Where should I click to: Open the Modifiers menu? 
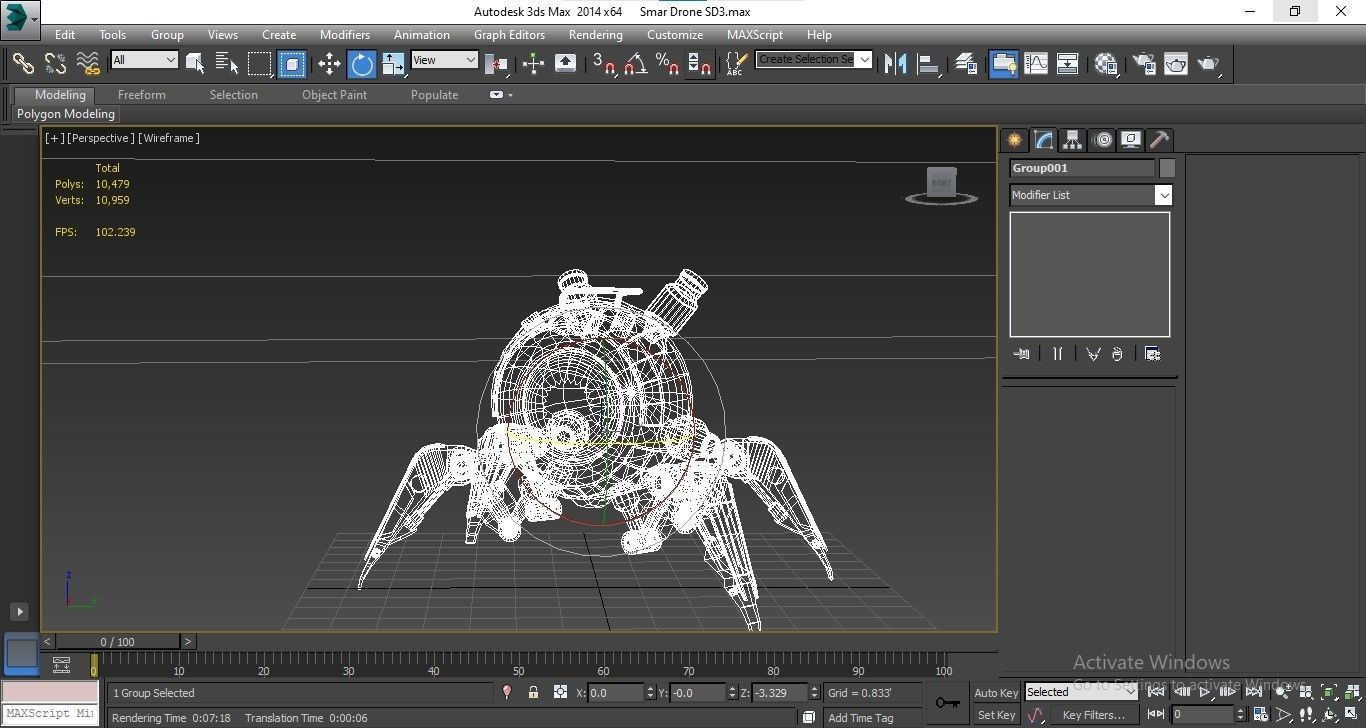tap(345, 34)
